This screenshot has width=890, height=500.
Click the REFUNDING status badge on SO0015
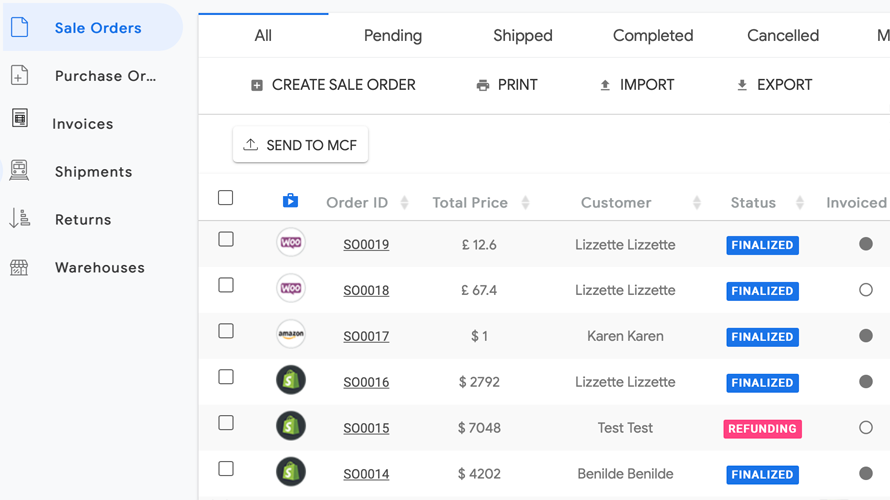coord(762,428)
